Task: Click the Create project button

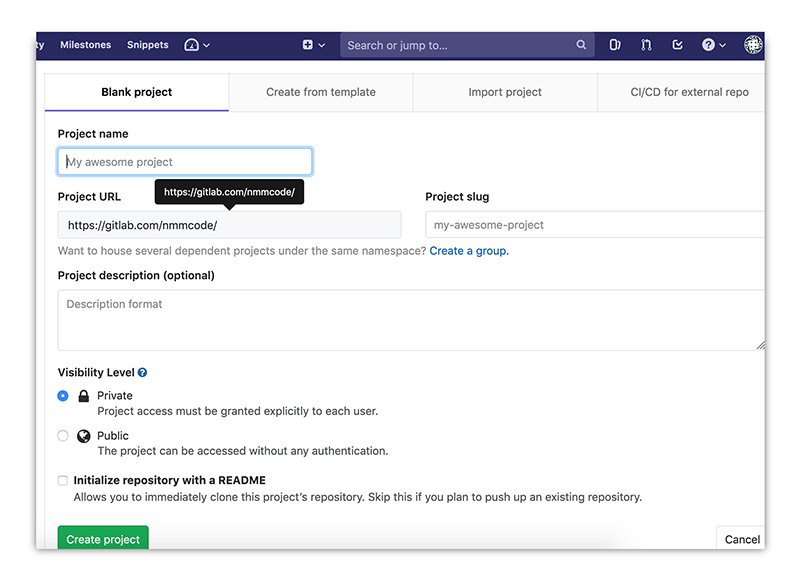Action: [103, 539]
